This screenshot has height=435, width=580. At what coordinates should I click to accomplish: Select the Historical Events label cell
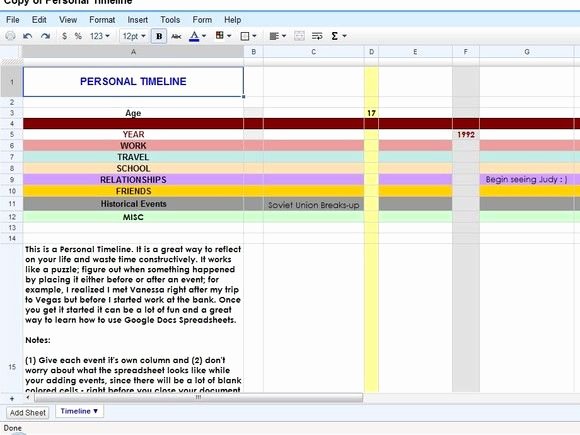[133, 204]
